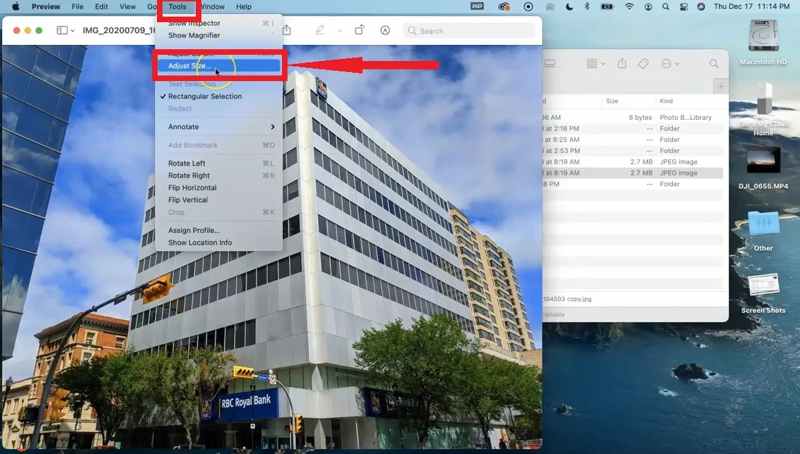Choose Rotate Left in Tools menu

click(187, 163)
